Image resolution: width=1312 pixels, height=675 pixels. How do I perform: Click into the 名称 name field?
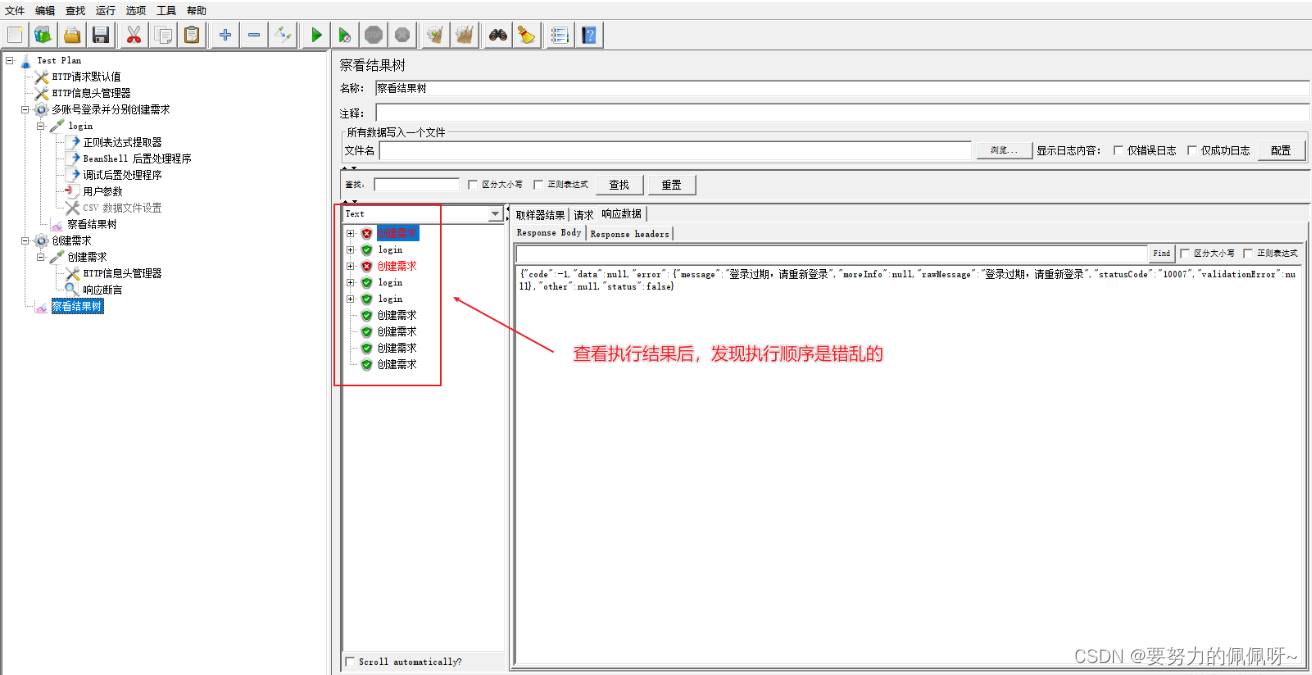(x=842, y=88)
